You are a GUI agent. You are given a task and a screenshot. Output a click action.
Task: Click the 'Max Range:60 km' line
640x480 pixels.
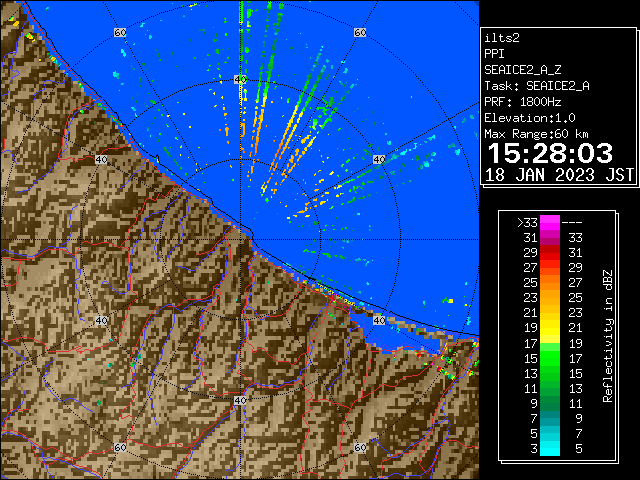pyautogui.click(x=536, y=134)
